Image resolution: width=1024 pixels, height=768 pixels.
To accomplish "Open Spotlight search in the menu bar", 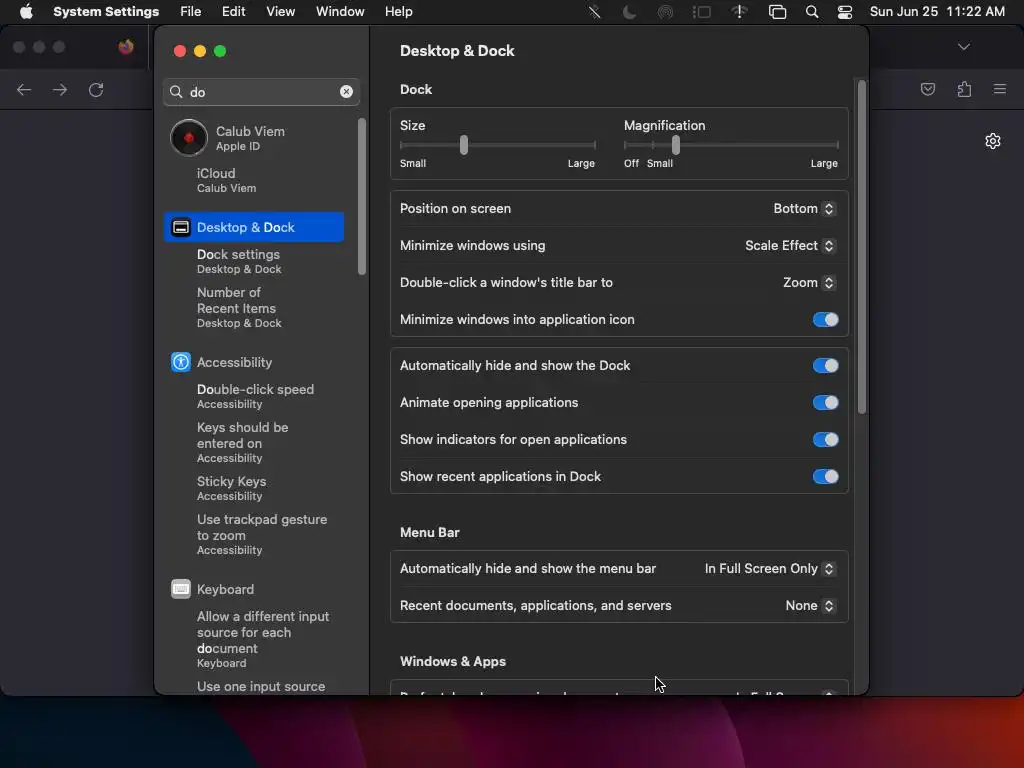I will click(812, 12).
